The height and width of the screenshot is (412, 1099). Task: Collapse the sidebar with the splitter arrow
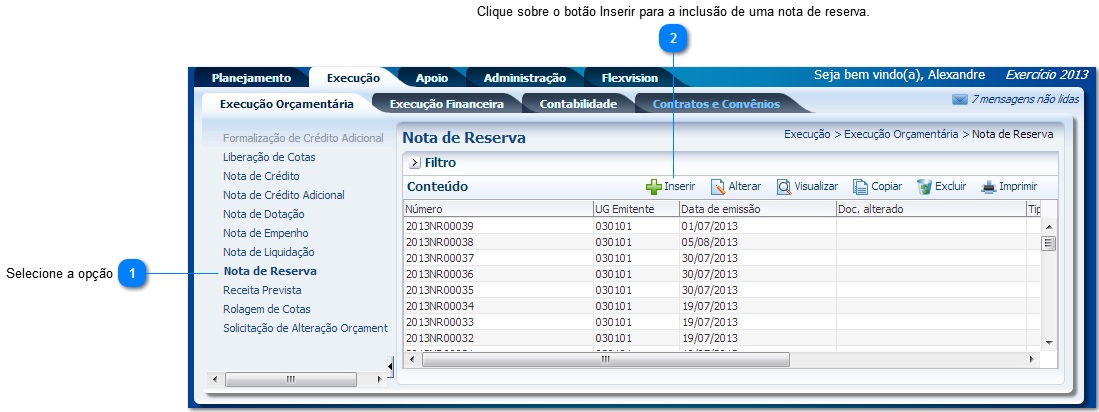(x=390, y=364)
